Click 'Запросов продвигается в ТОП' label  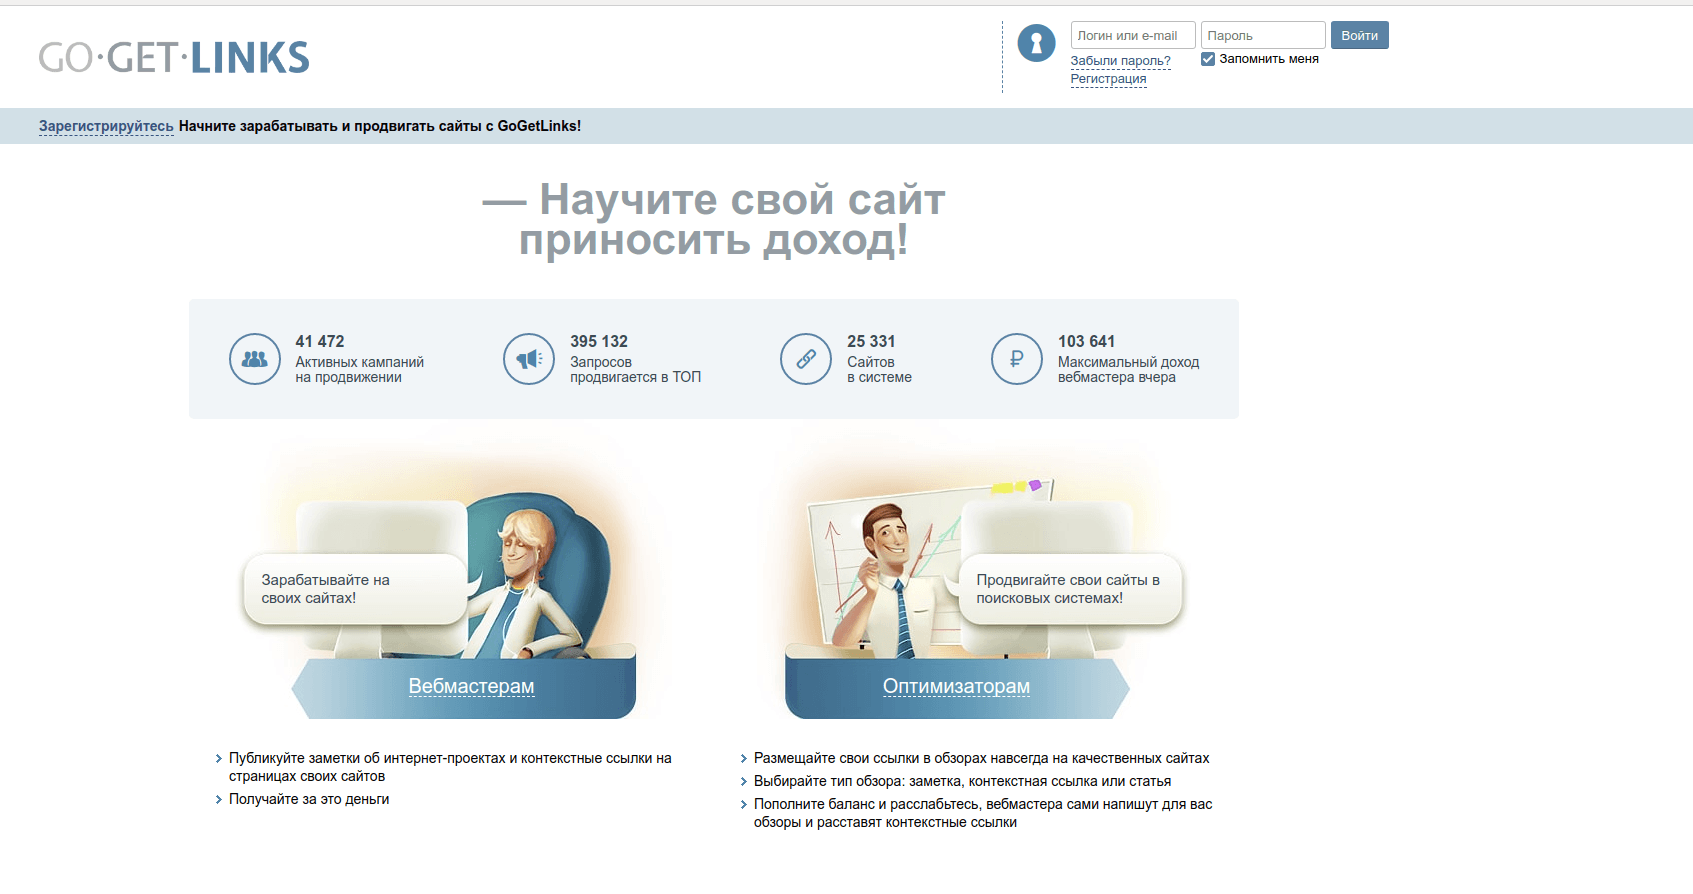635,370
